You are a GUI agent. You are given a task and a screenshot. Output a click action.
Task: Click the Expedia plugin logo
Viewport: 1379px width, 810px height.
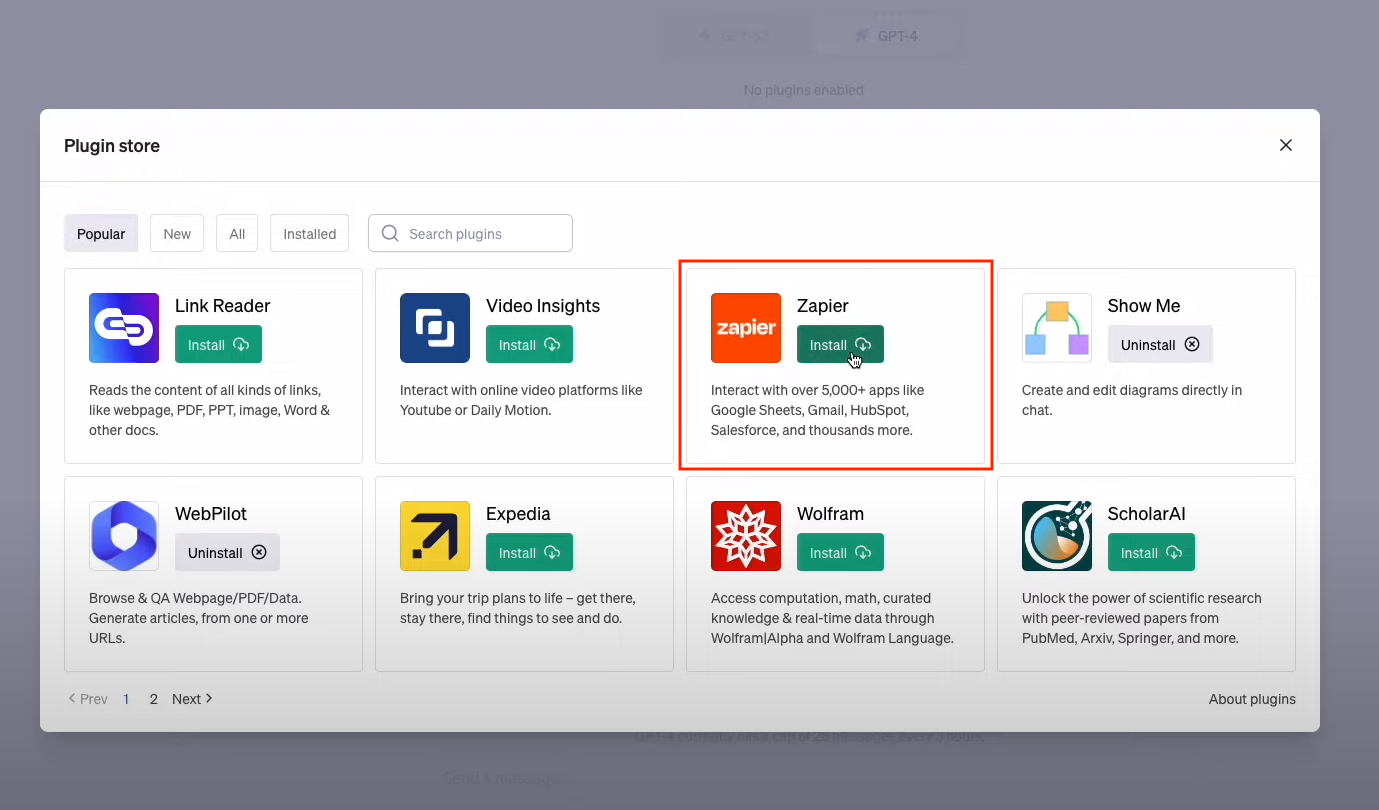click(435, 536)
